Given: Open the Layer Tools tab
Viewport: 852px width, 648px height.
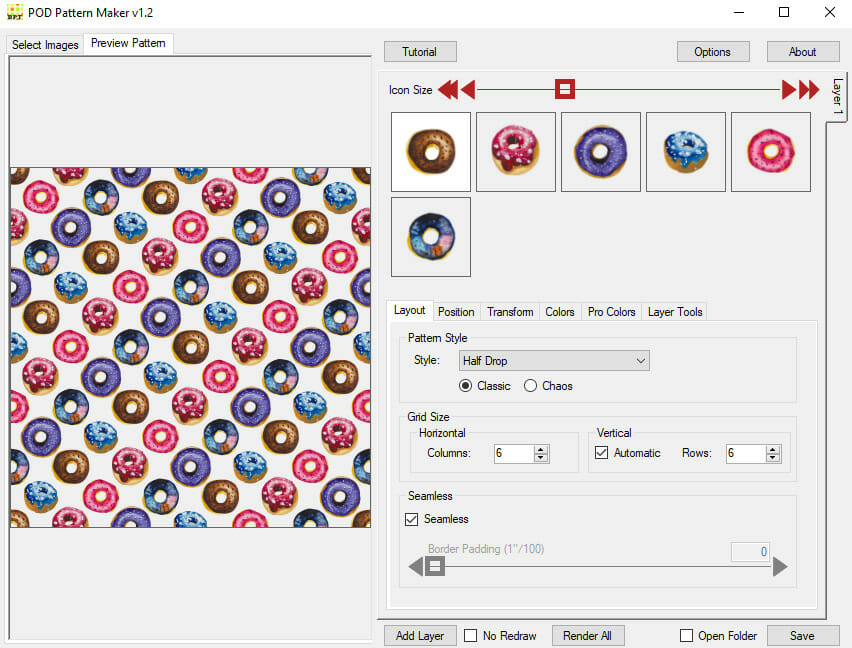Looking at the screenshot, I should coord(675,312).
